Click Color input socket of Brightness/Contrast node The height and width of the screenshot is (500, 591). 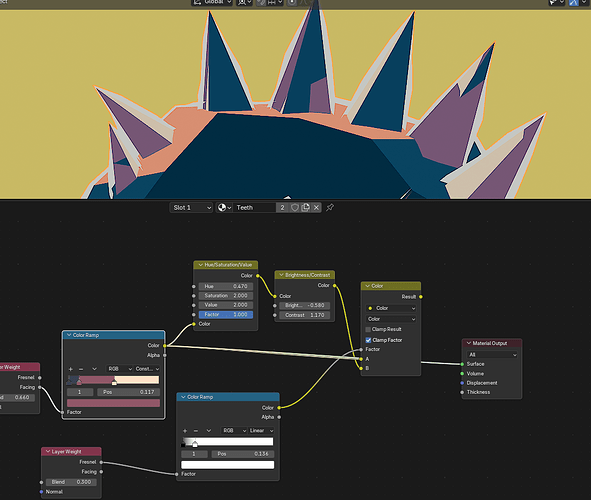[275, 296]
